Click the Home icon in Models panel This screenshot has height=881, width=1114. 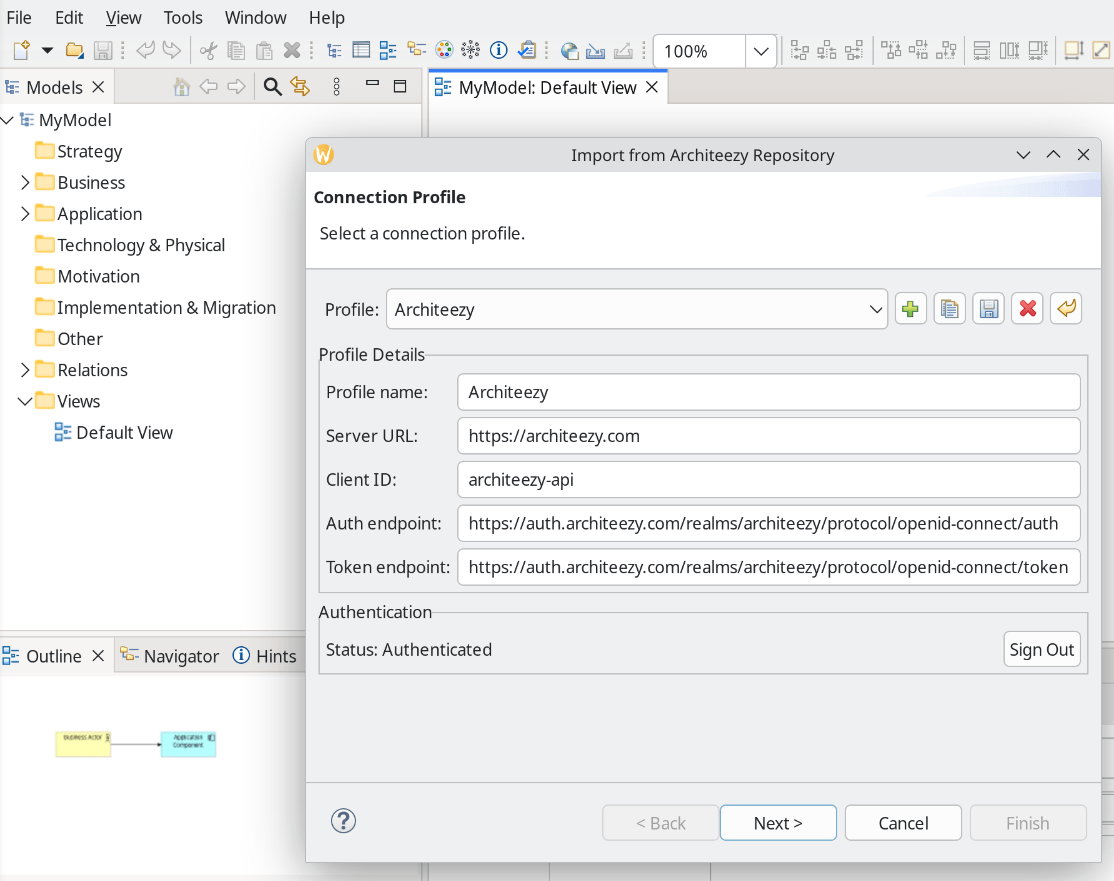click(x=182, y=87)
